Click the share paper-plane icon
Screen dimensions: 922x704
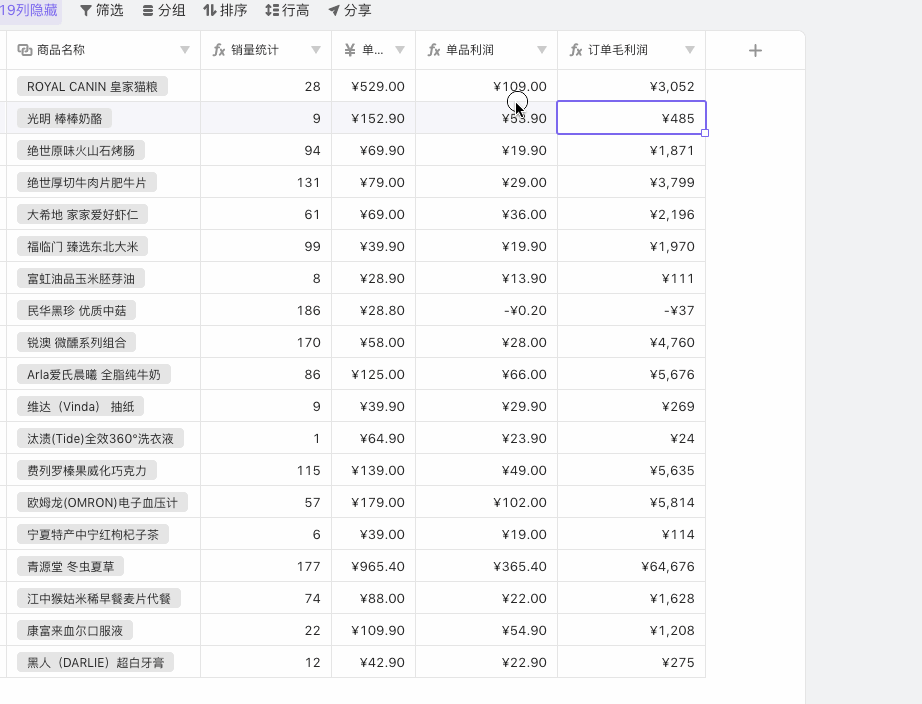coord(334,11)
